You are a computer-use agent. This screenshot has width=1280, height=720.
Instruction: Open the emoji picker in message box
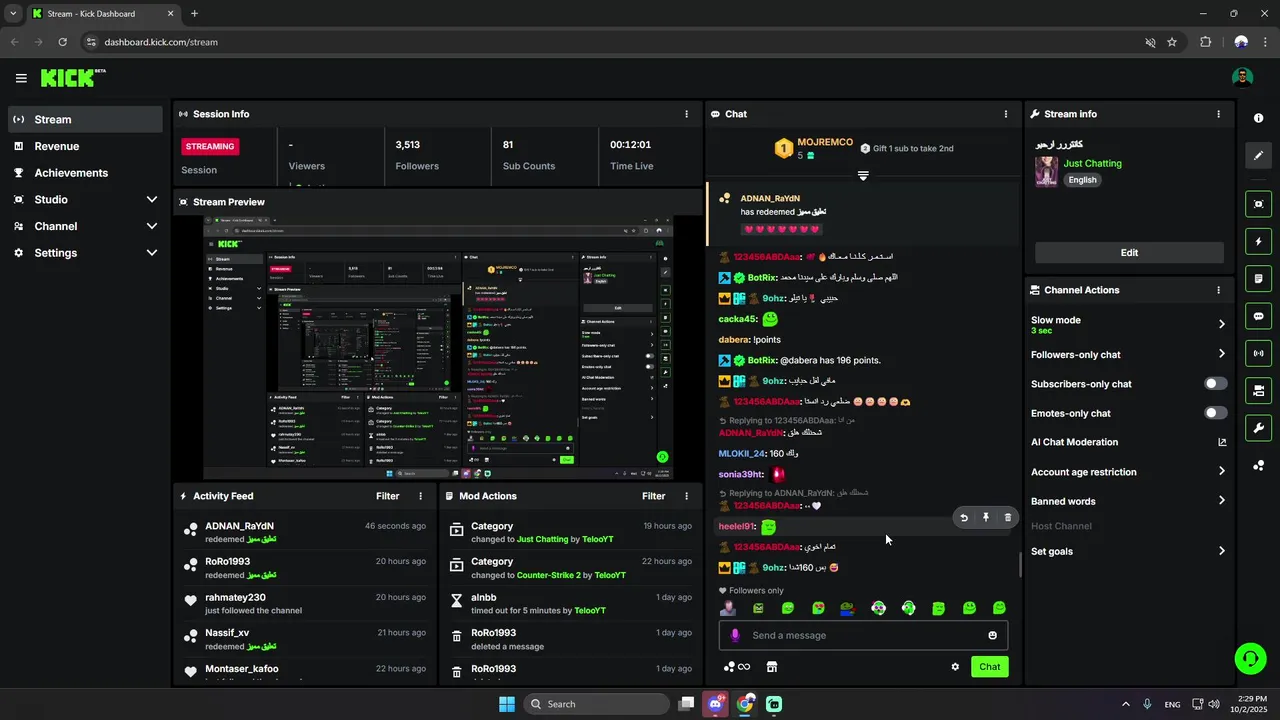[x=992, y=635]
